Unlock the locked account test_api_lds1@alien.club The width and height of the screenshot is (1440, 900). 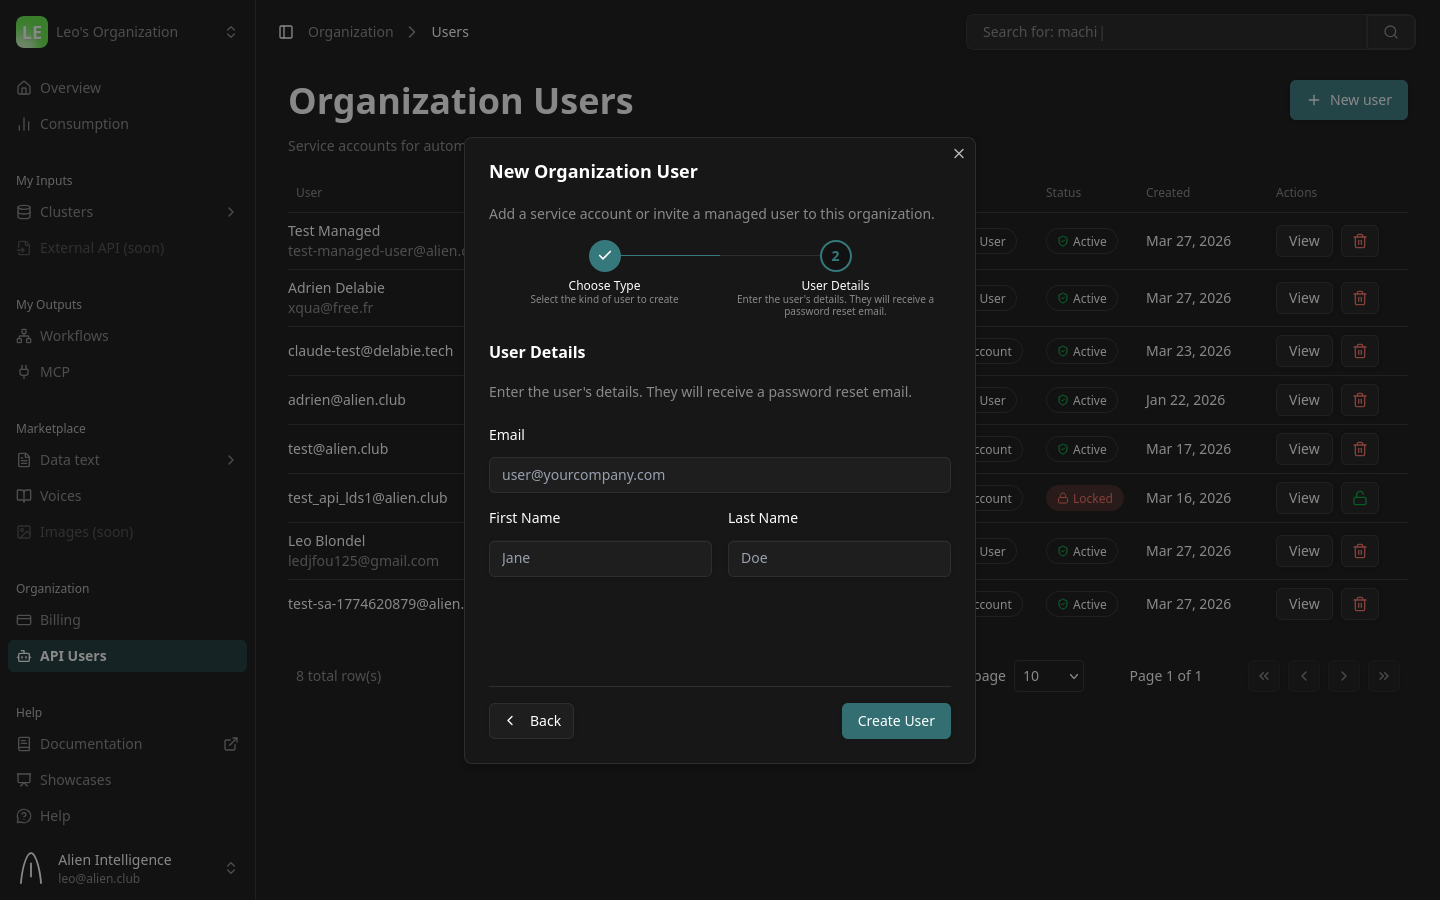point(1359,498)
